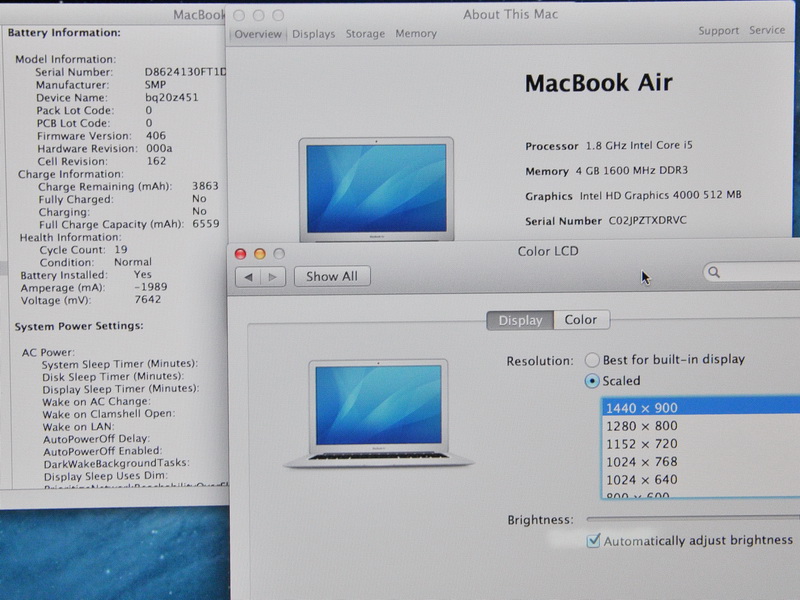The width and height of the screenshot is (800, 600).
Task: Click the AutoPowerOff Delay row
Action: coord(96,439)
